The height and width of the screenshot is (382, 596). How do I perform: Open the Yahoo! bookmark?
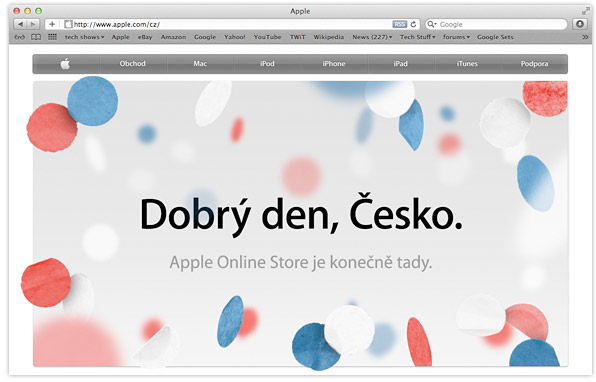click(235, 37)
